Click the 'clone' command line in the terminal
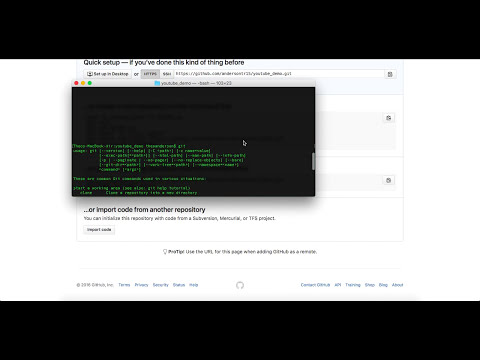This screenshot has width=480, height=360. click(x=138, y=193)
